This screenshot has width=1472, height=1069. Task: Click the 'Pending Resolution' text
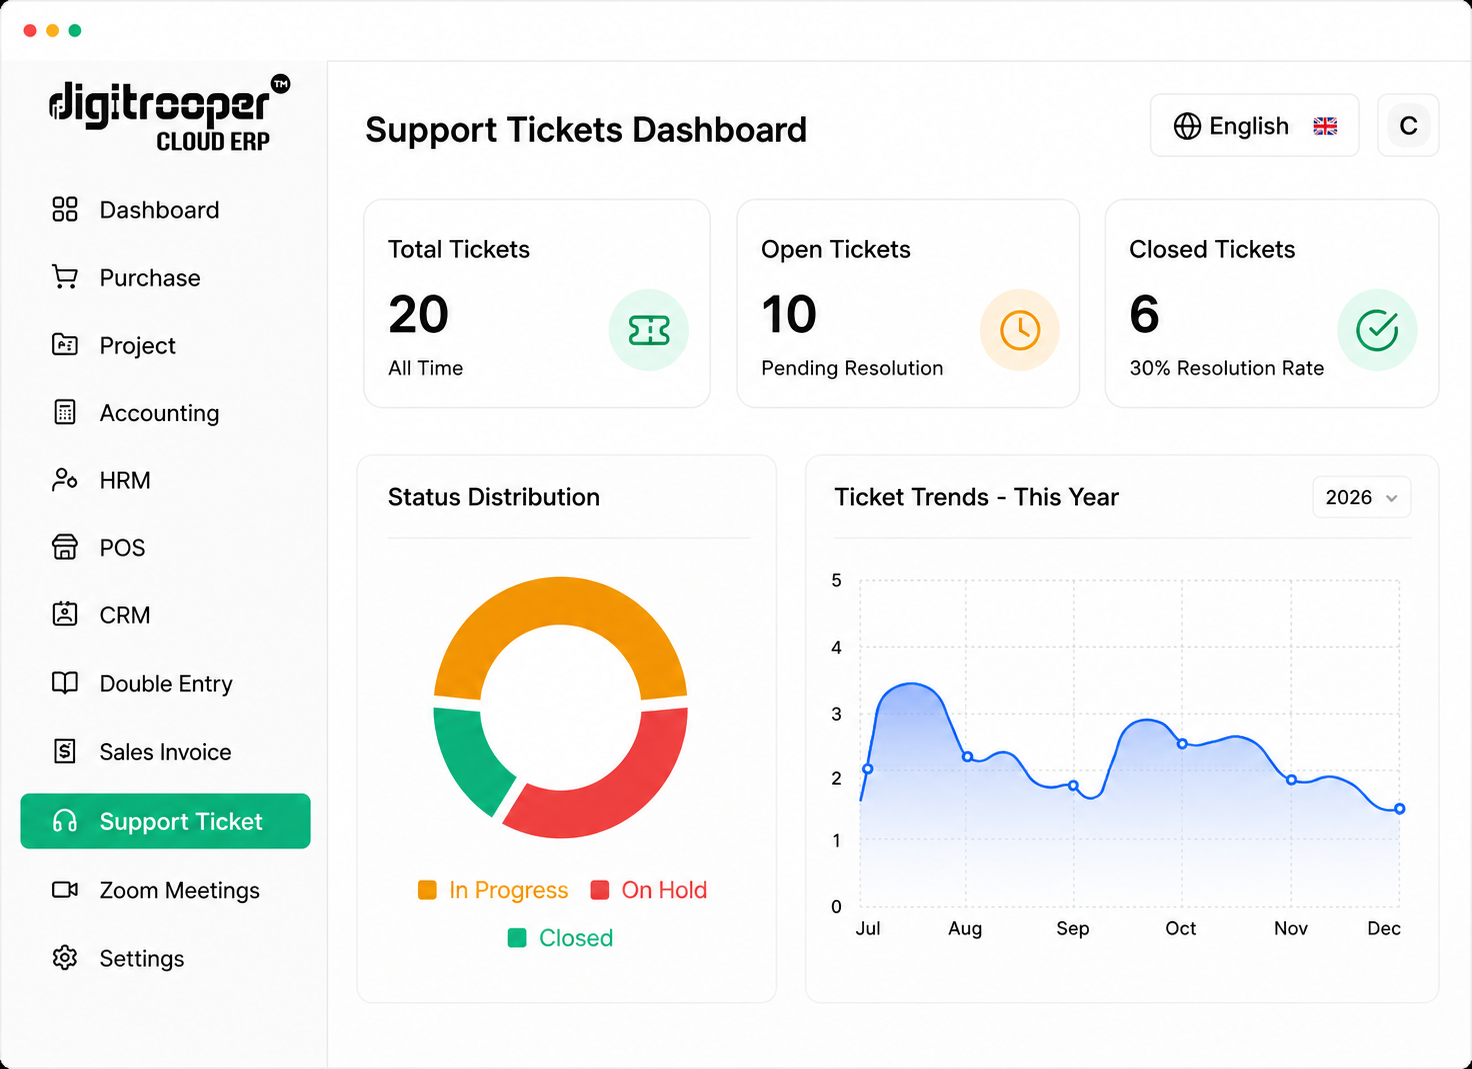852,368
